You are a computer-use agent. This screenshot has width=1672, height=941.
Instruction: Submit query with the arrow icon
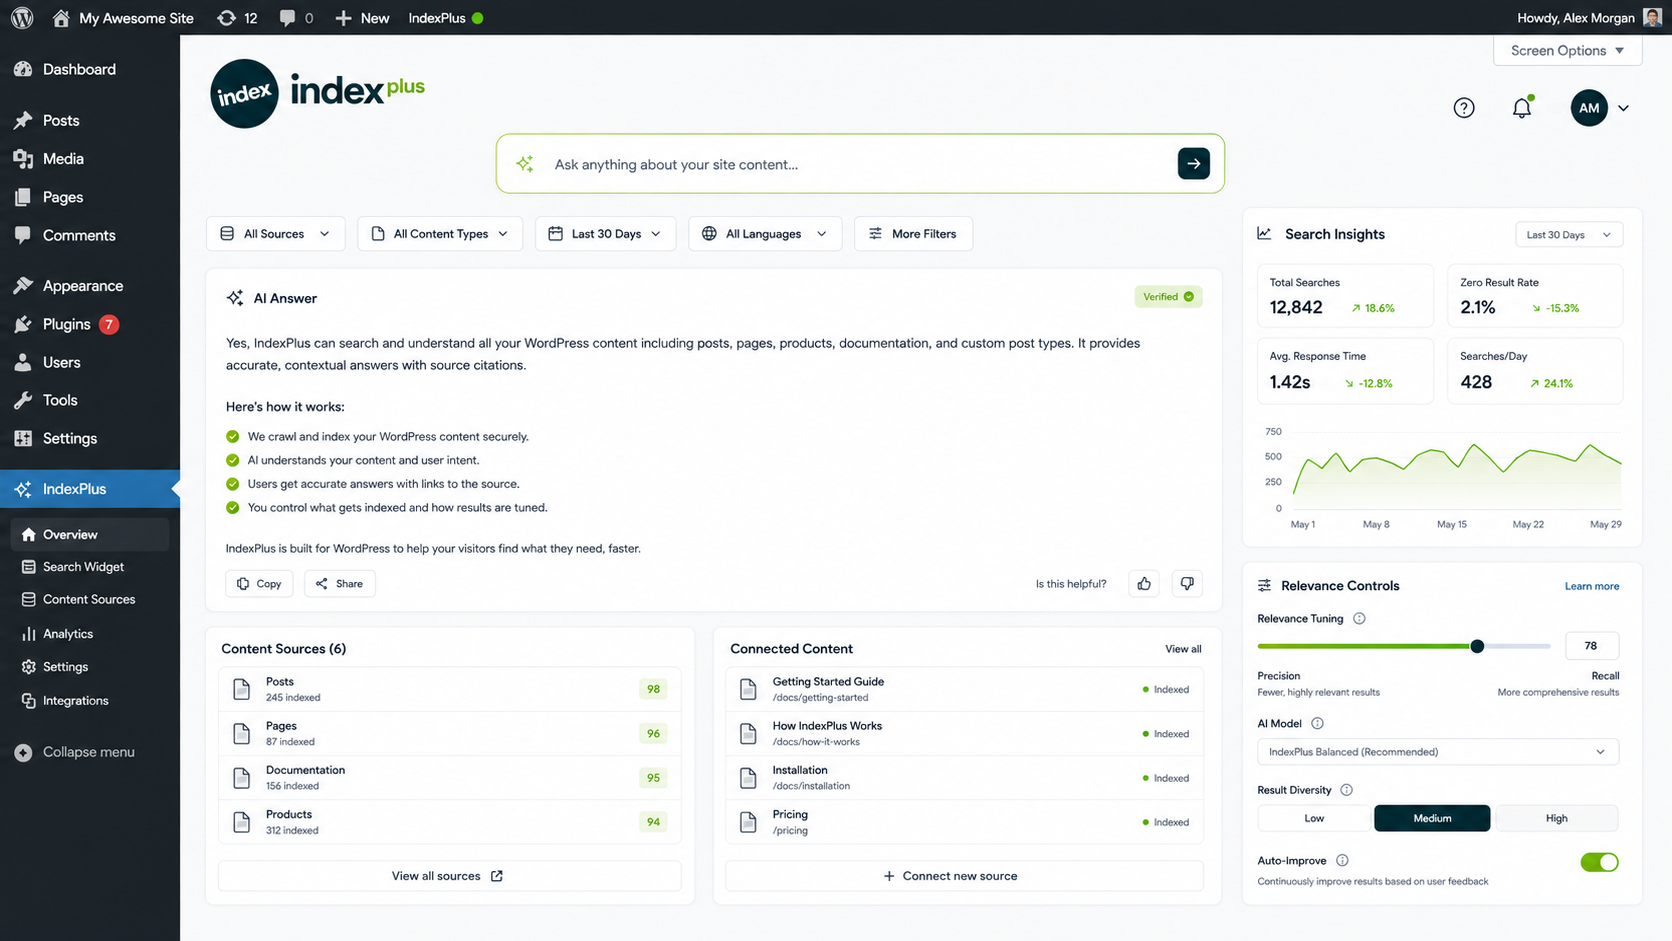[x=1193, y=164]
